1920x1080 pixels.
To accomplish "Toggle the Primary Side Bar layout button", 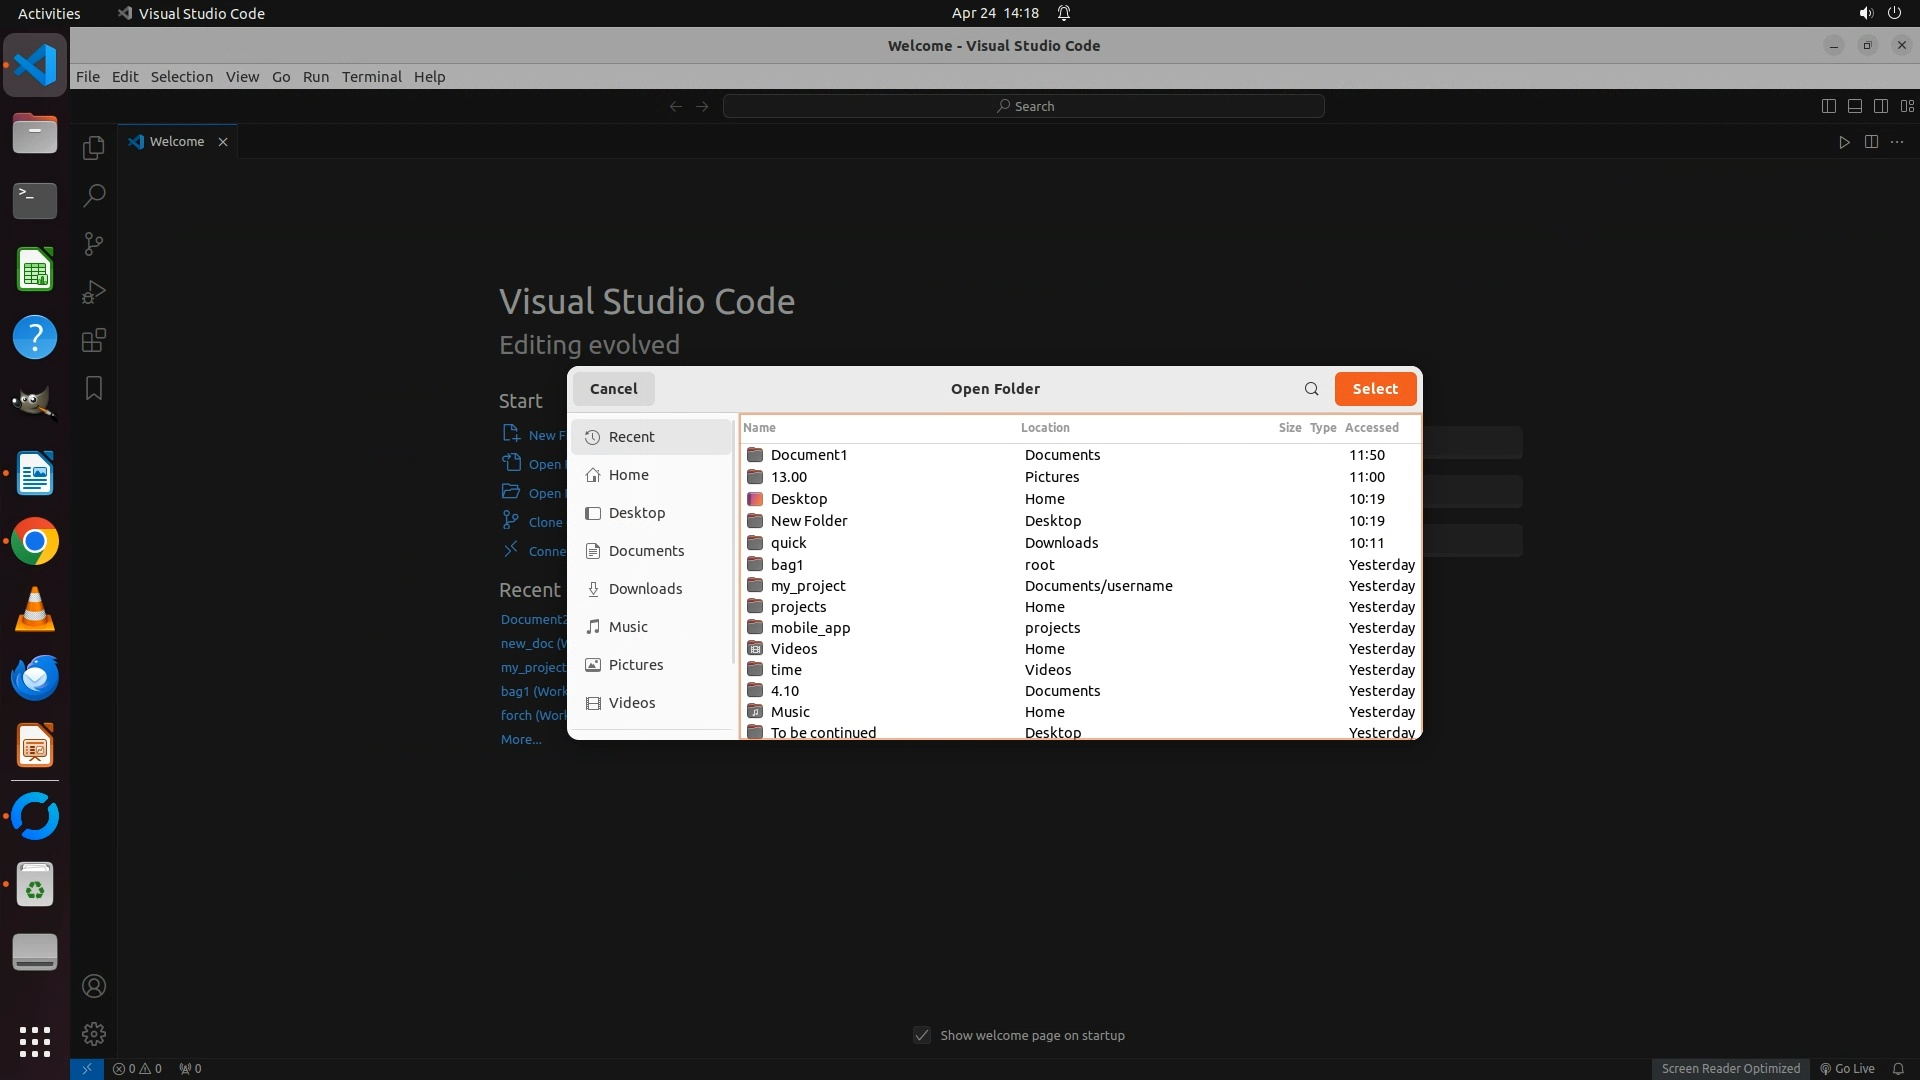I will coord(1828,106).
